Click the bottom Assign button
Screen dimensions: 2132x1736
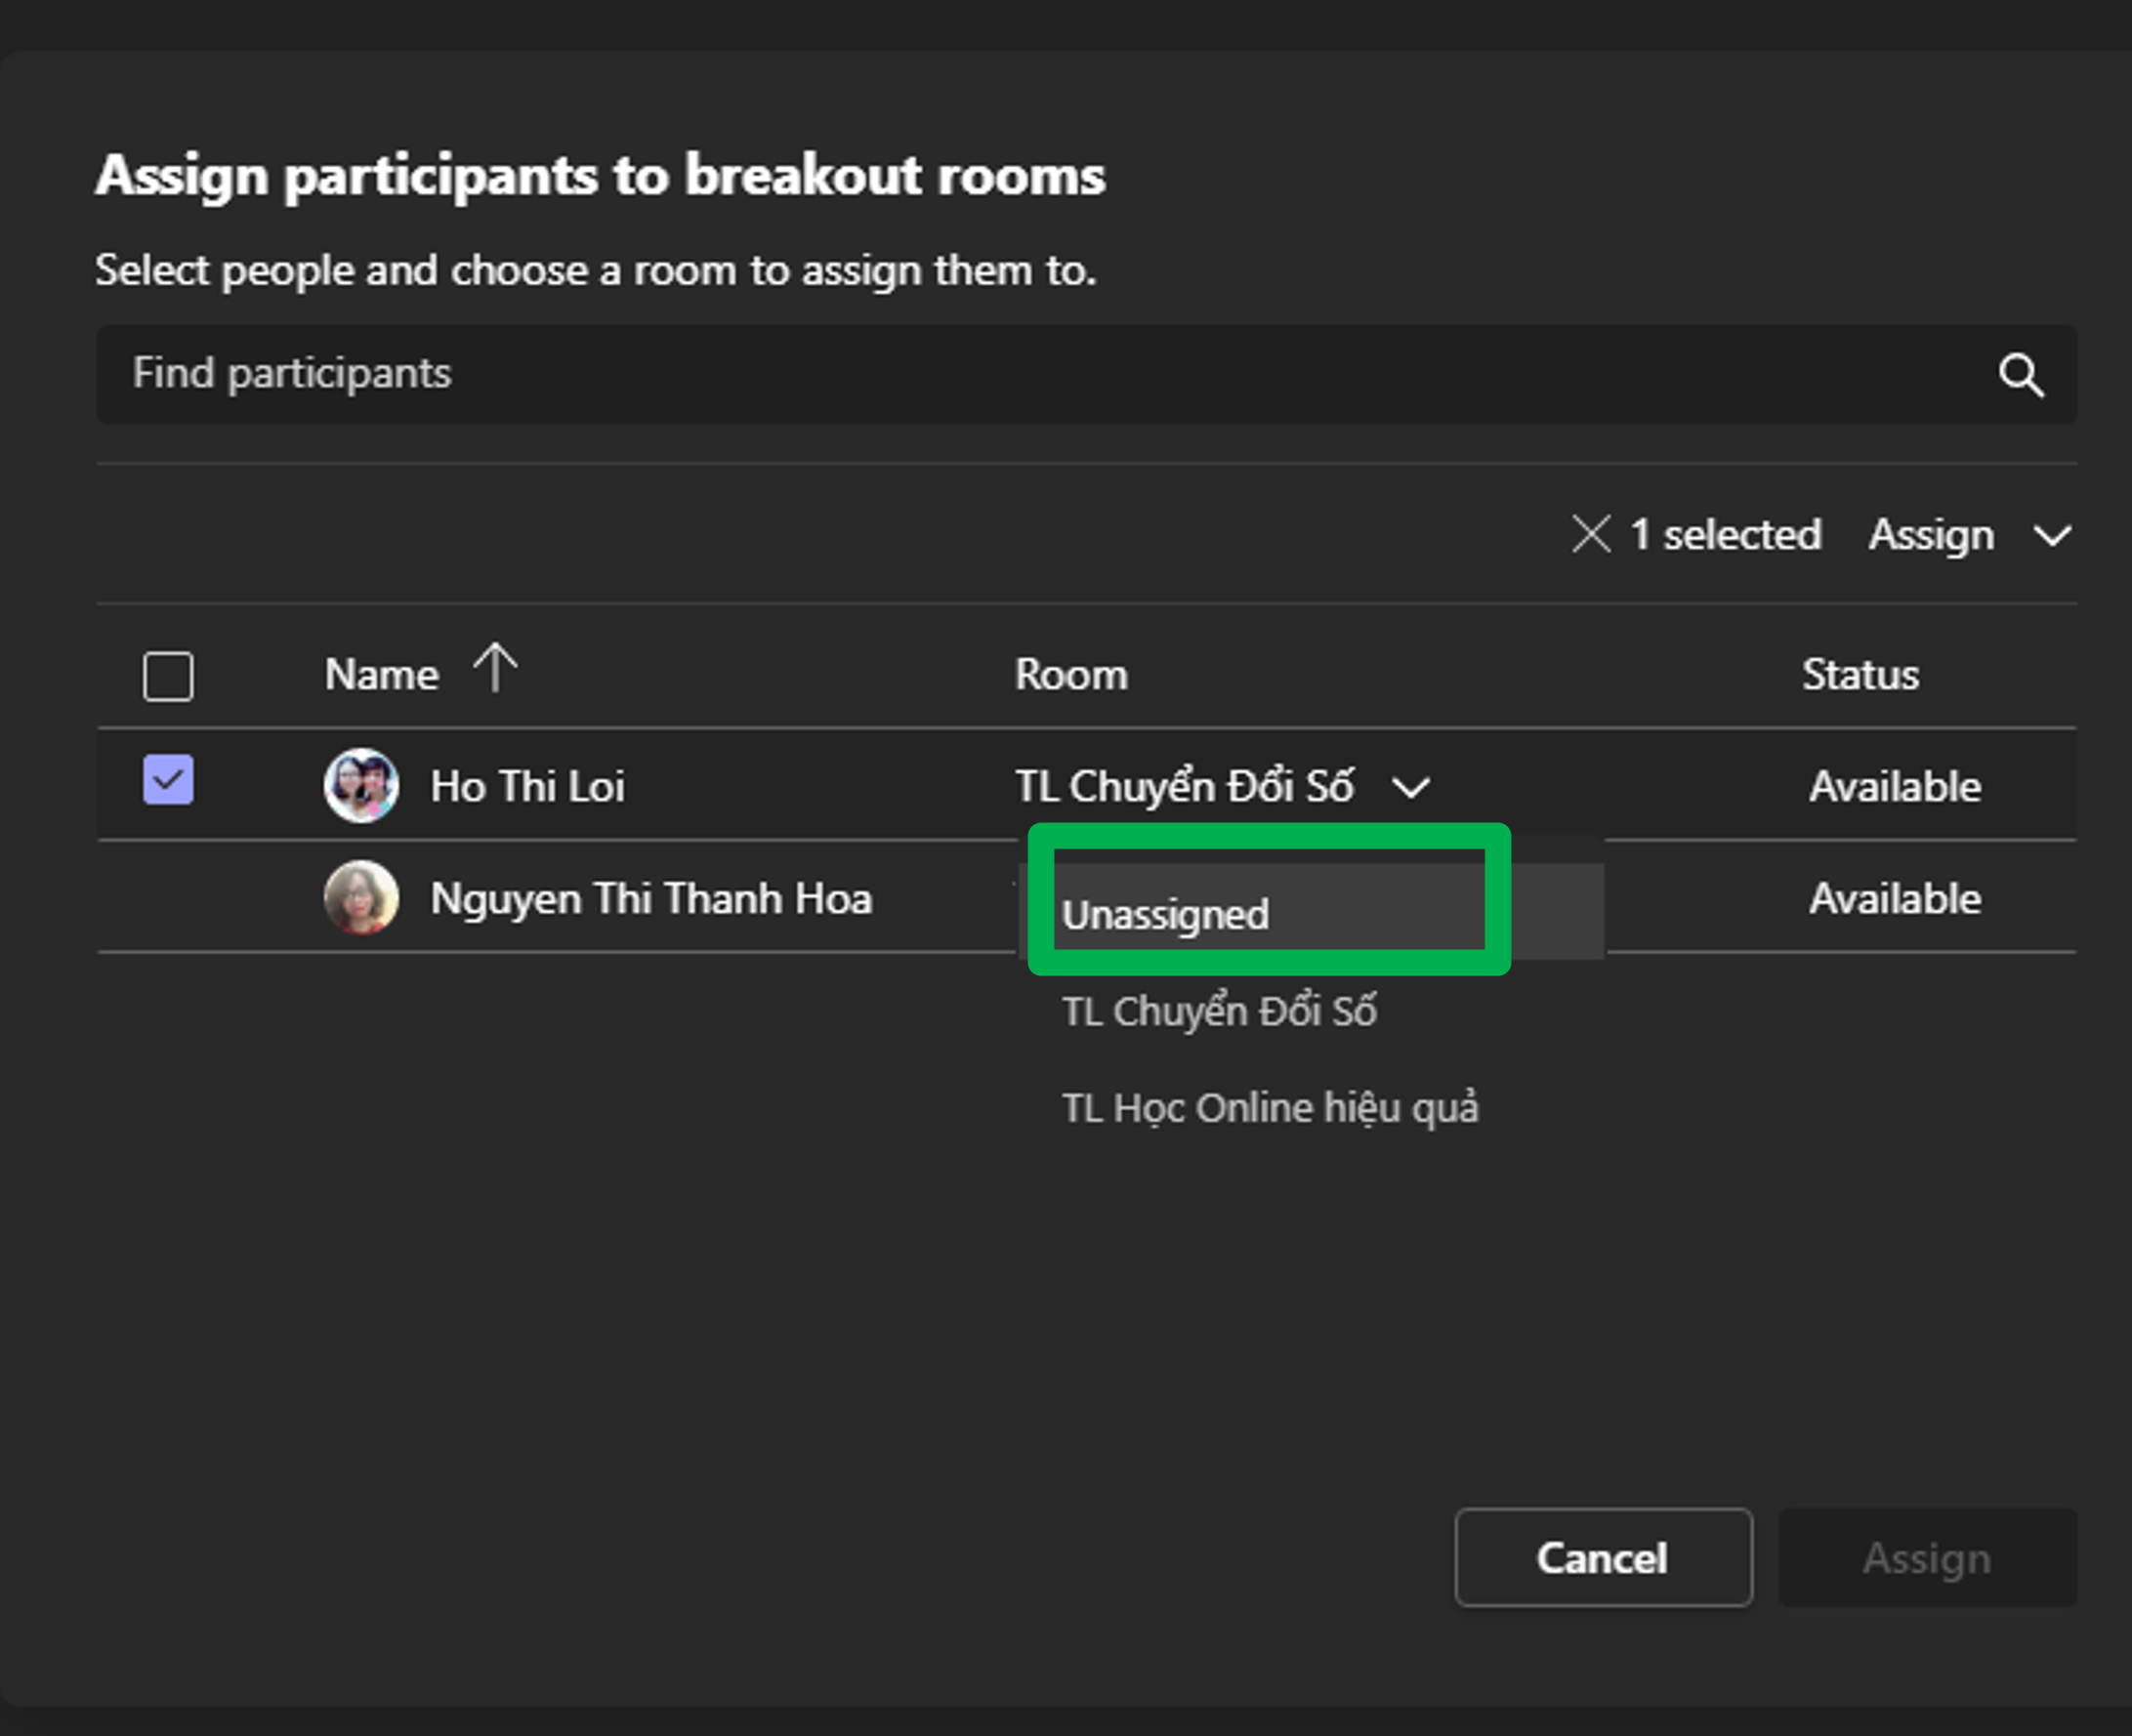pyautogui.click(x=1926, y=1557)
